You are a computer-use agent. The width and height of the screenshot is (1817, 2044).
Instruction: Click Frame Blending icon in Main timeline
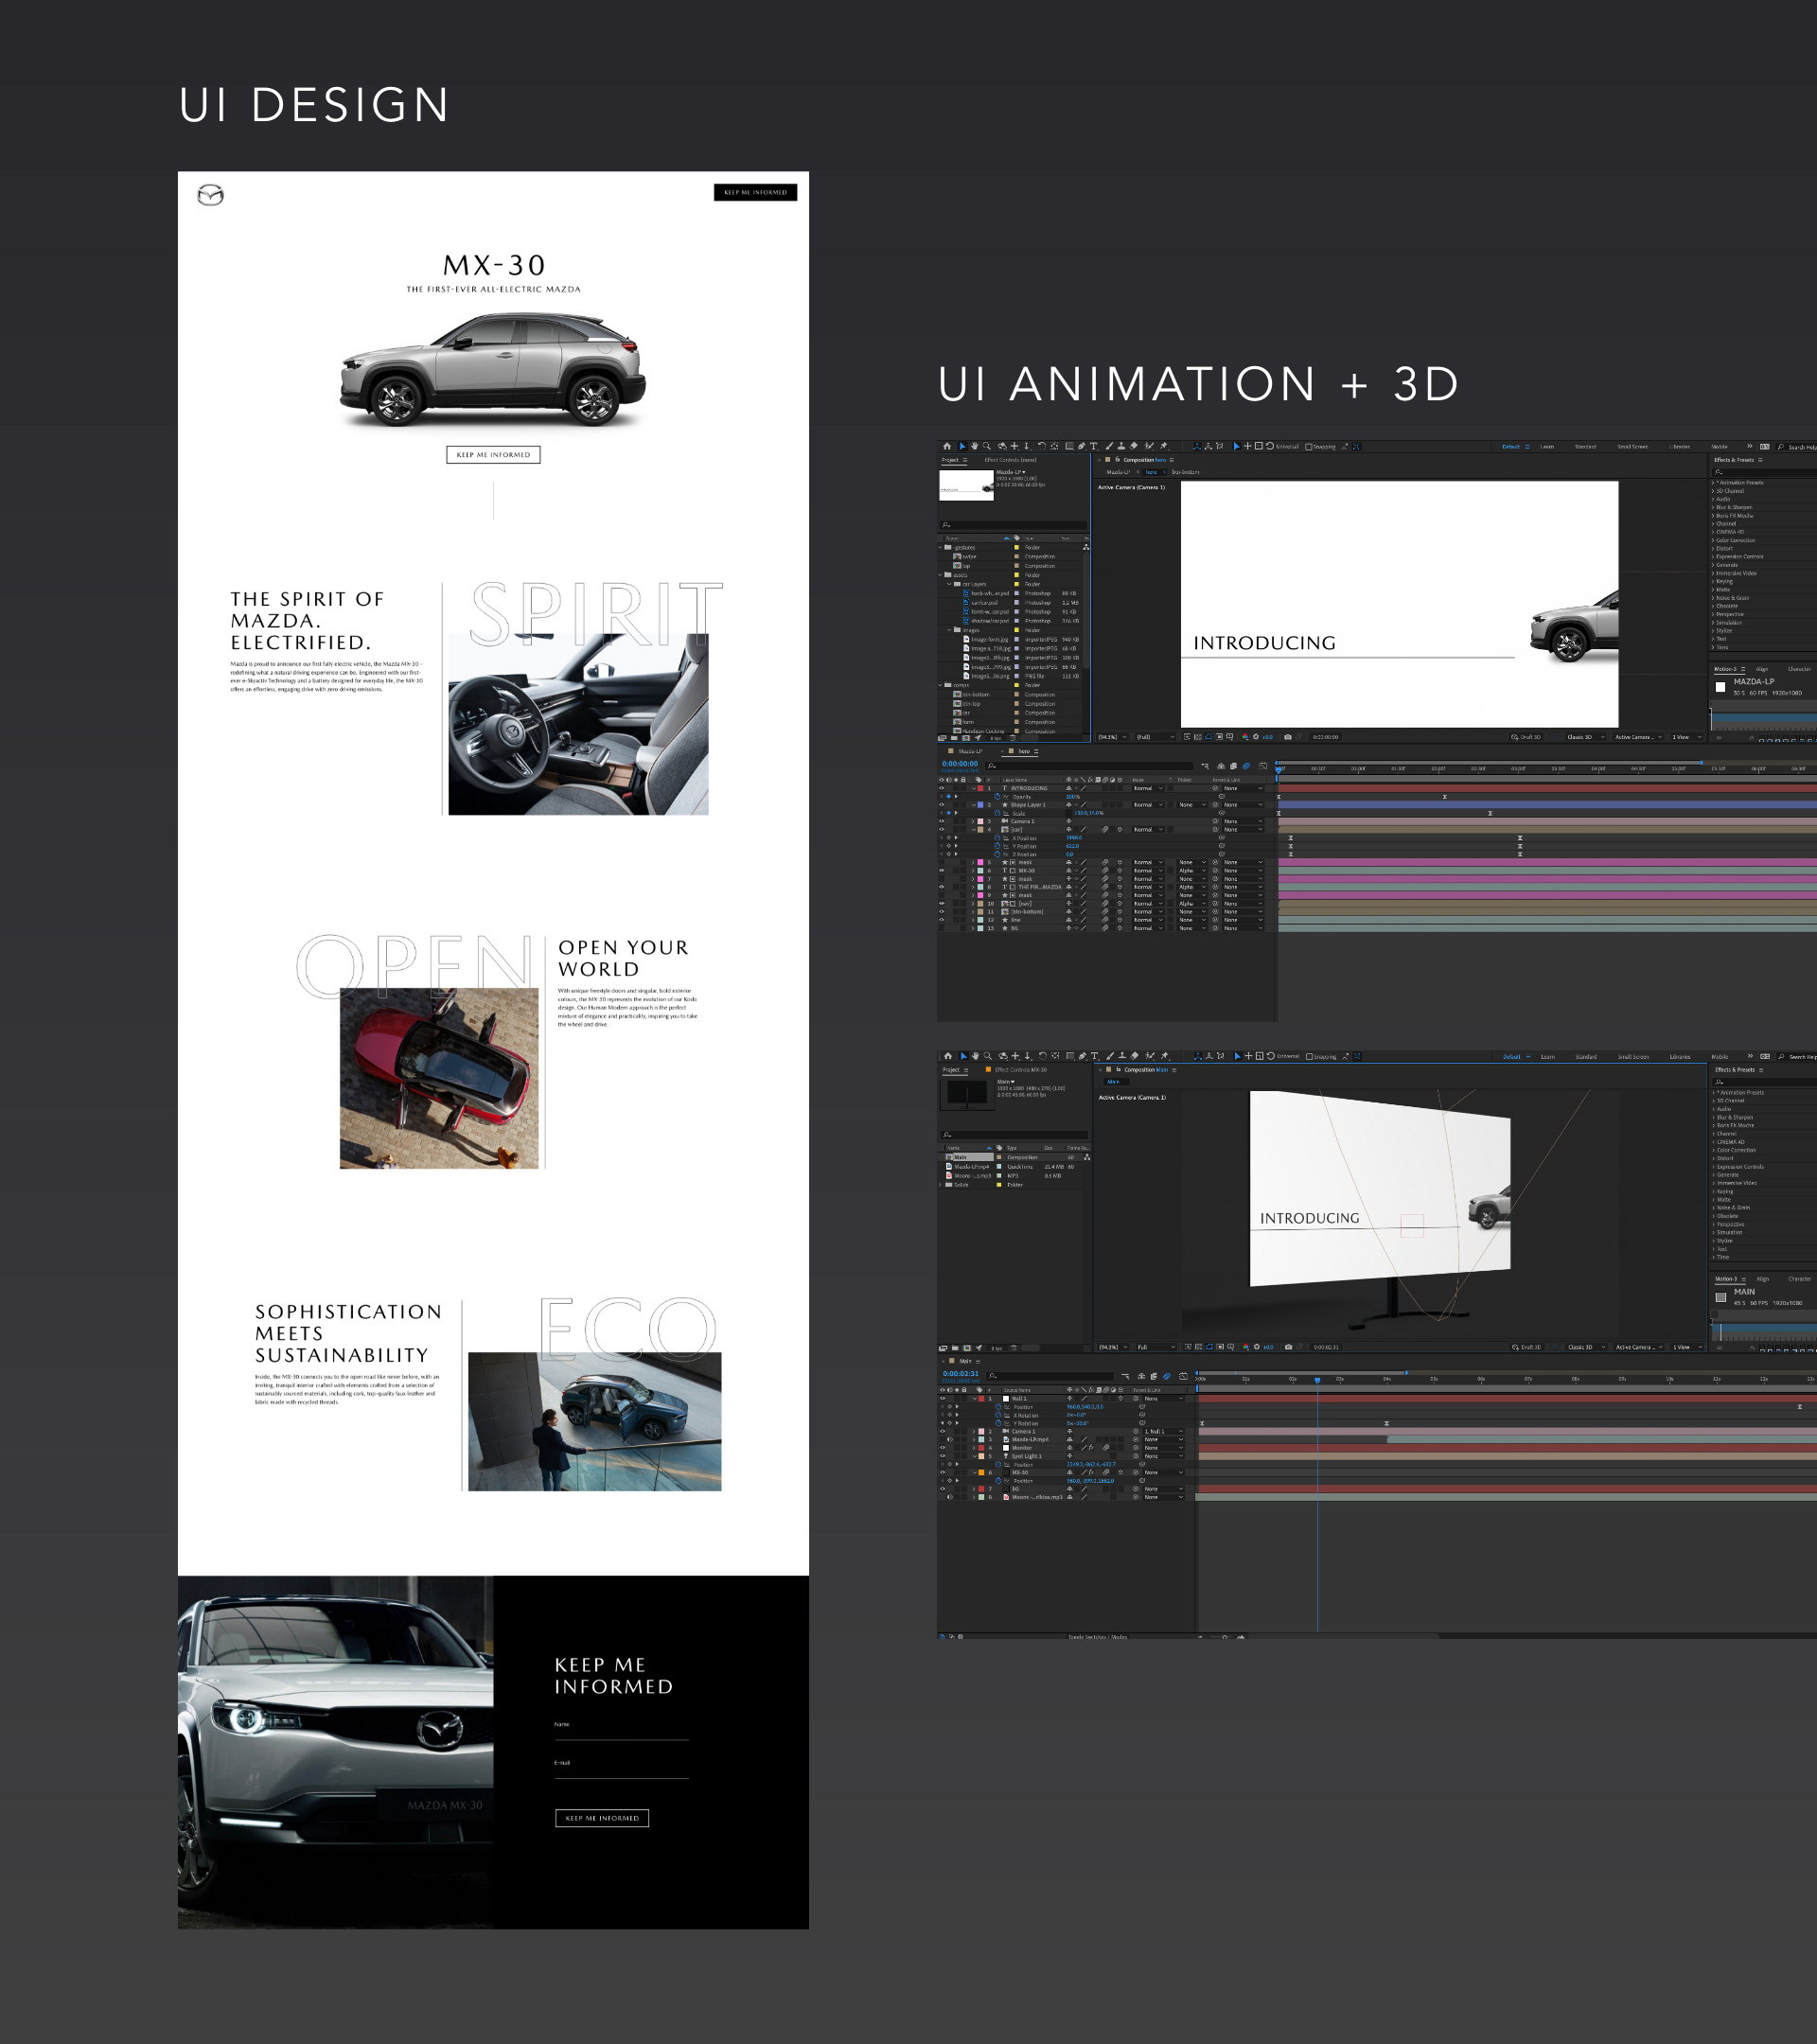click(x=1153, y=1376)
